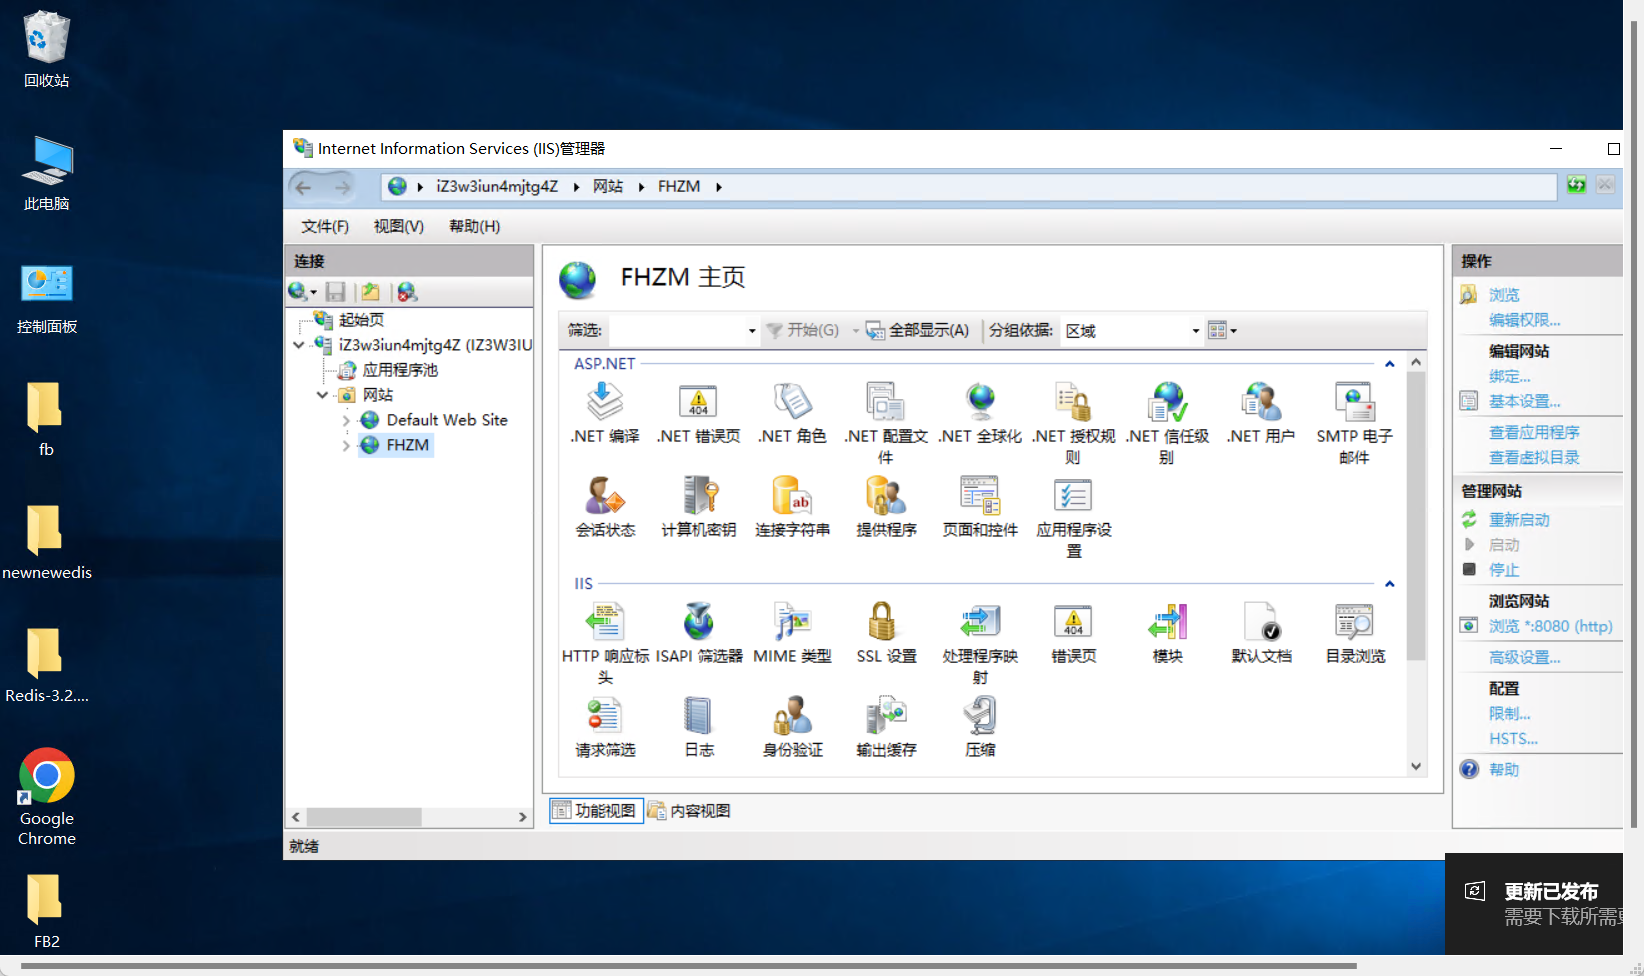
Task: Collapse the ASP.NET group
Action: point(1389,364)
